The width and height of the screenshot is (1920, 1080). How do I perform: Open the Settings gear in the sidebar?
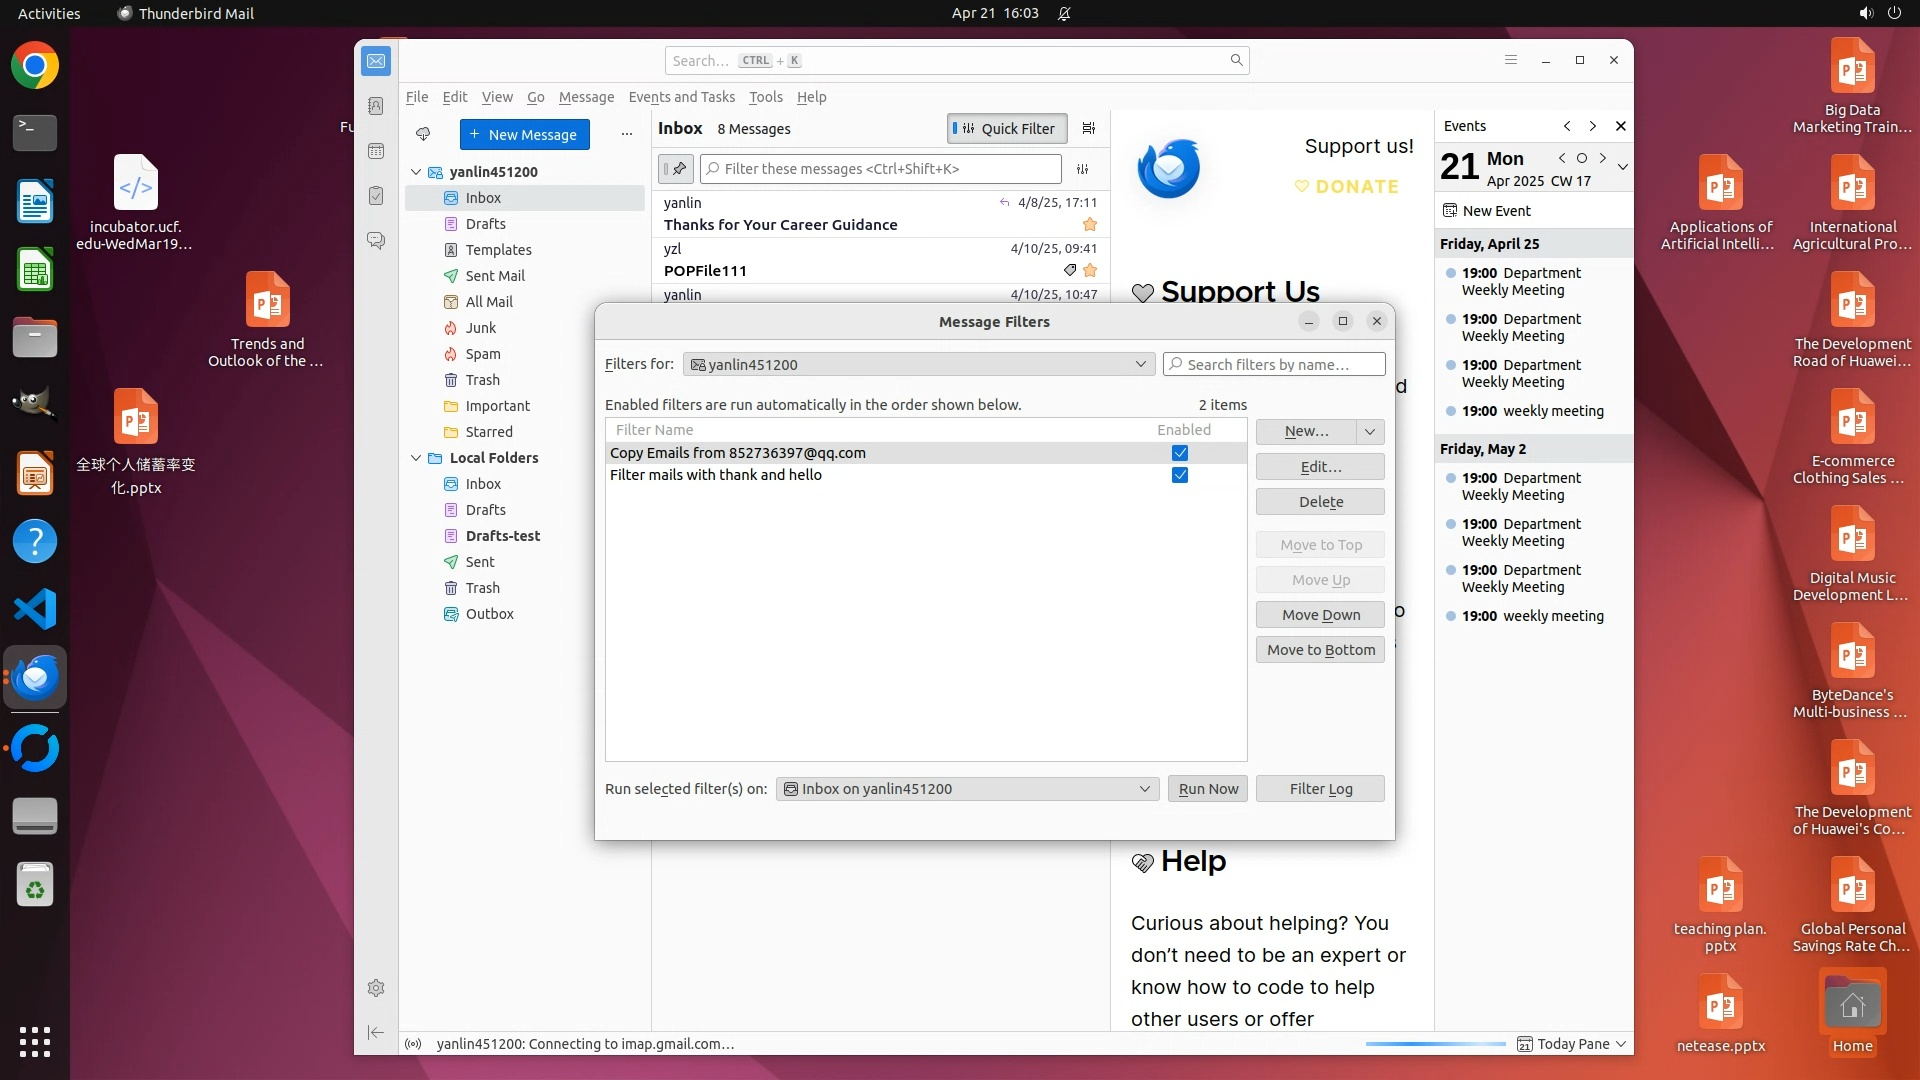(376, 988)
